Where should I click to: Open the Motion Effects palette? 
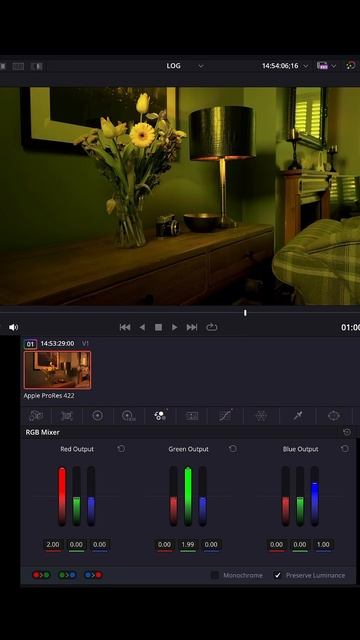pos(191,416)
